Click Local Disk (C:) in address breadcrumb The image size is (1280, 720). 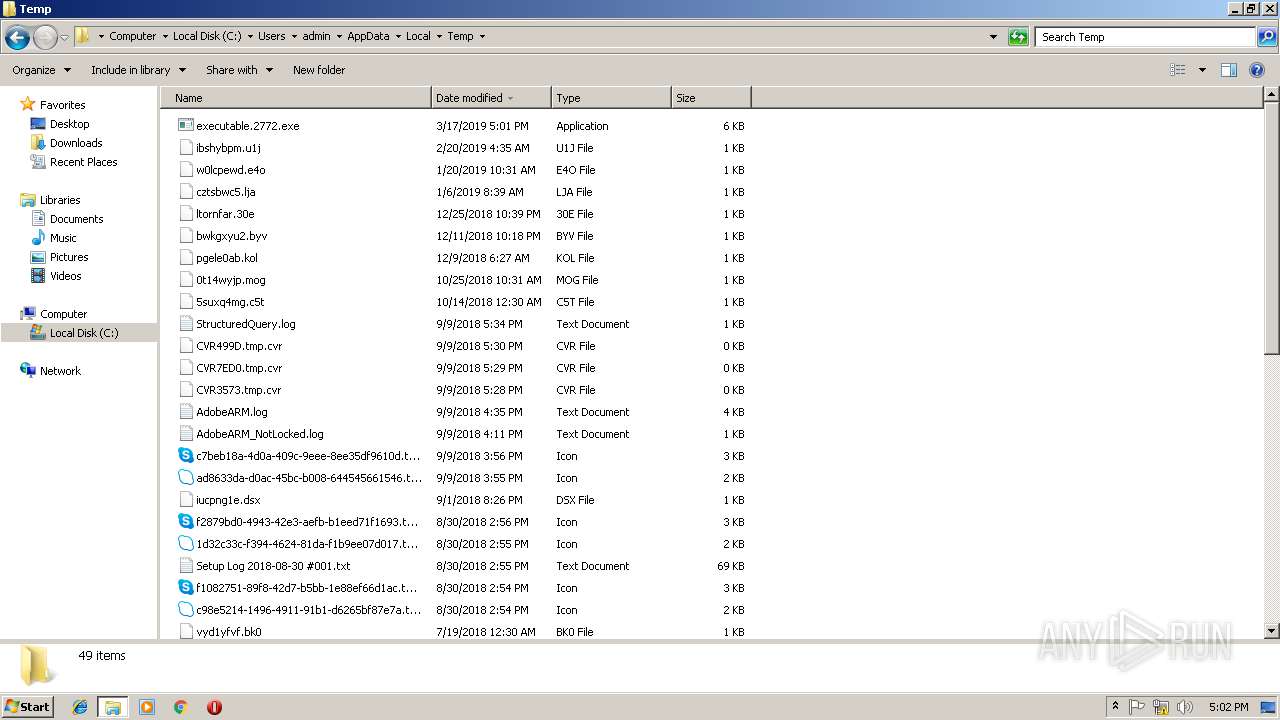206,36
